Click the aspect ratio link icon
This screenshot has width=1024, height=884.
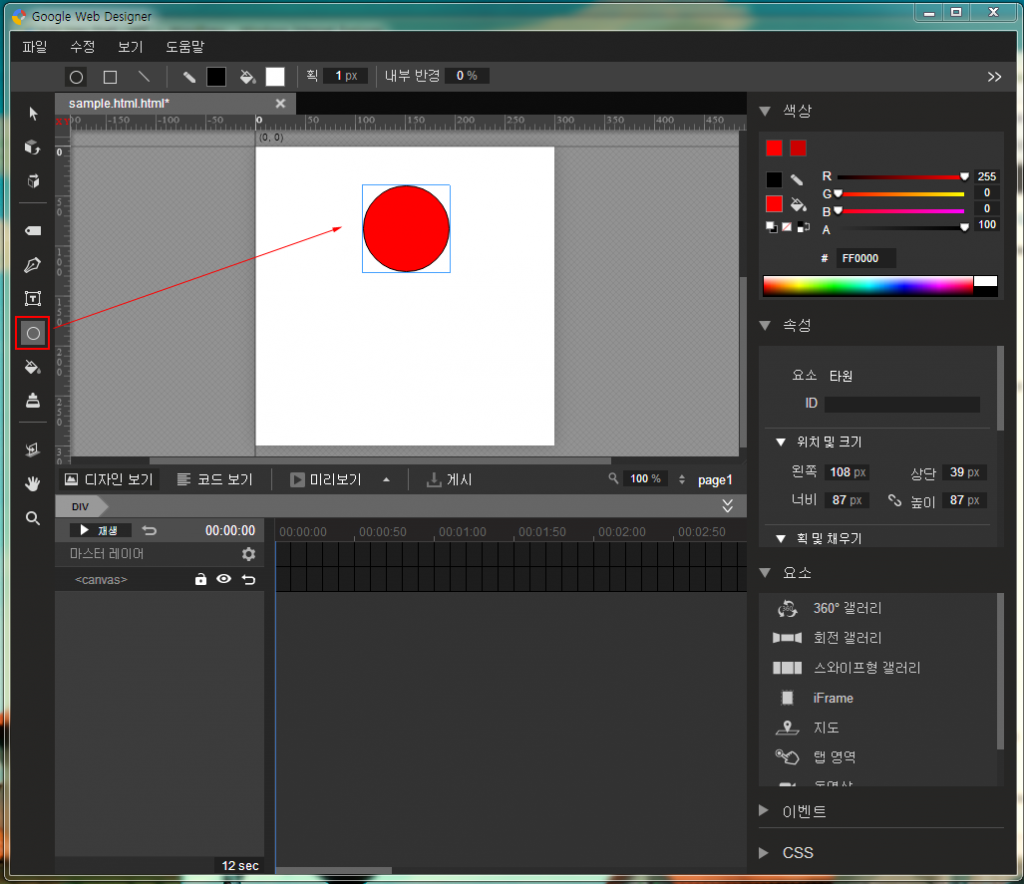coord(894,501)
